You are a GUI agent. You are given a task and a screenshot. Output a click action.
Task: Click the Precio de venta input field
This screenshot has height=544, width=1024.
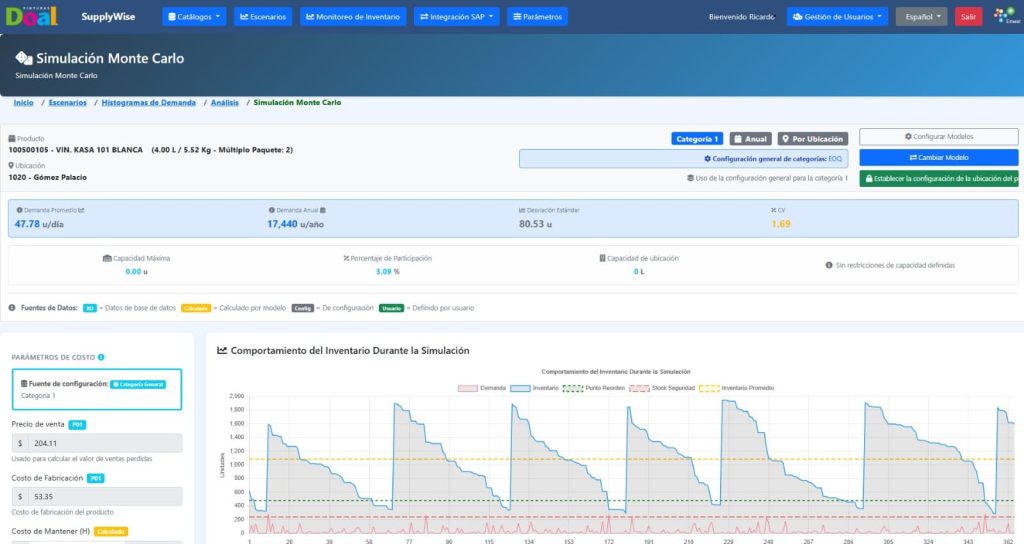[103, 443]
